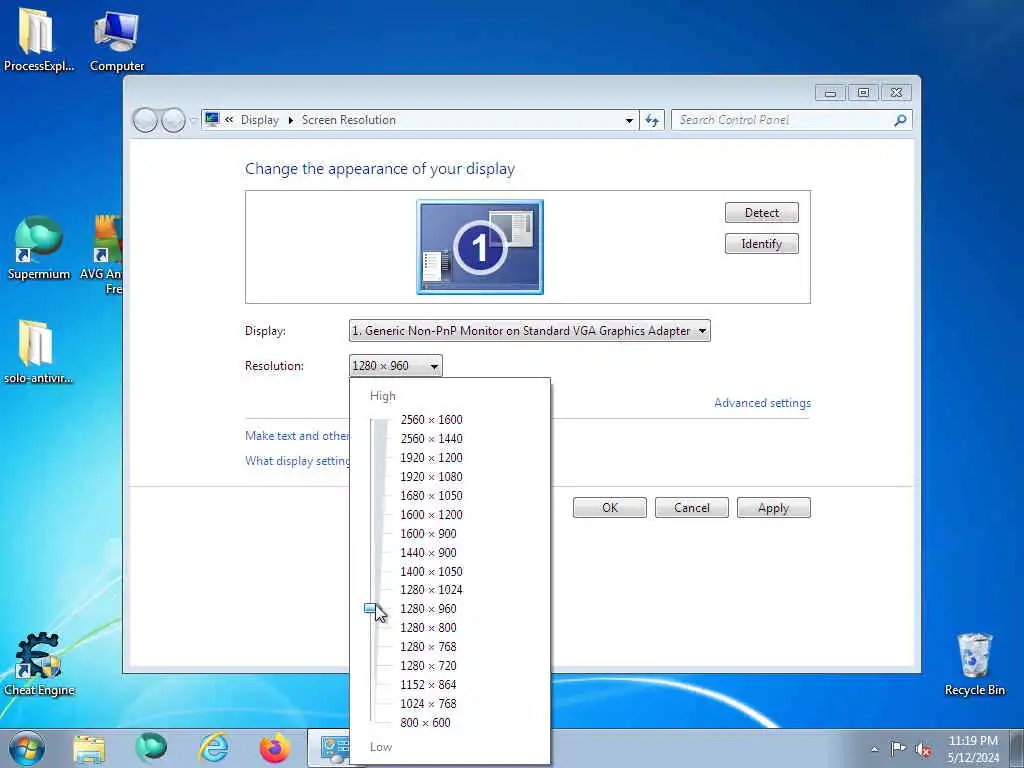Go back in Control Panel navigation

145,120
